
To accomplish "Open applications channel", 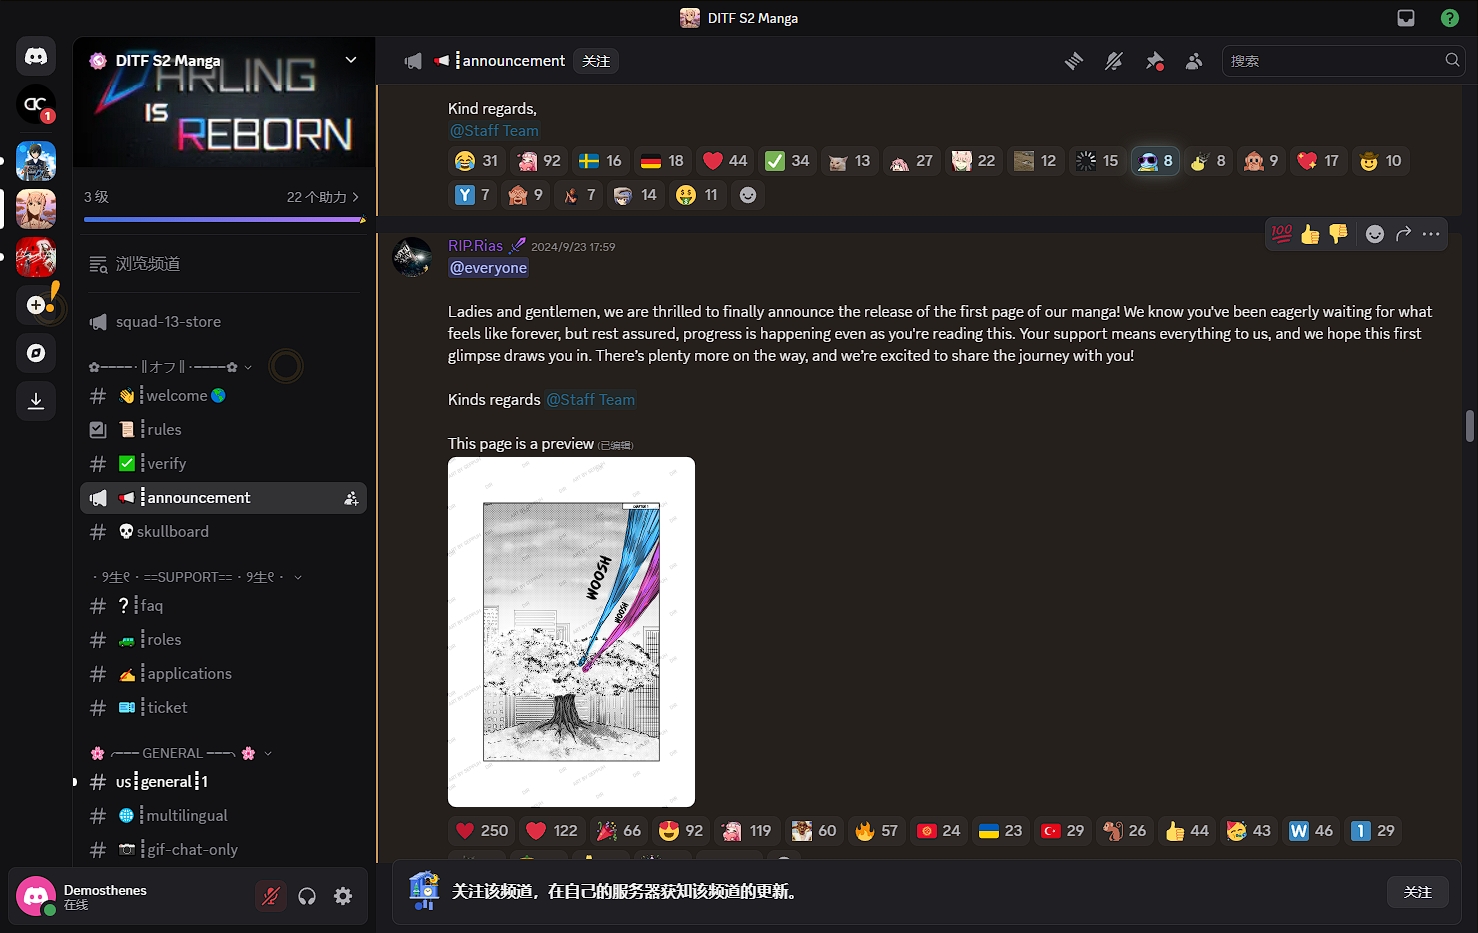I will (223, 674).
